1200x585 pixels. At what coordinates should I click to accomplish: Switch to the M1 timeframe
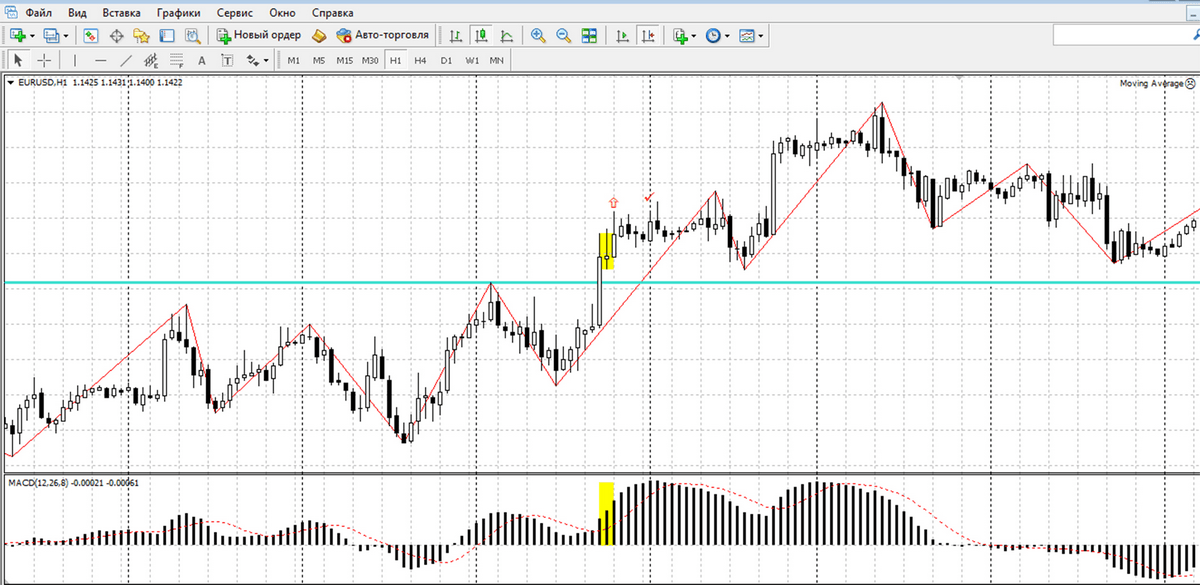[x=293, y=61]
